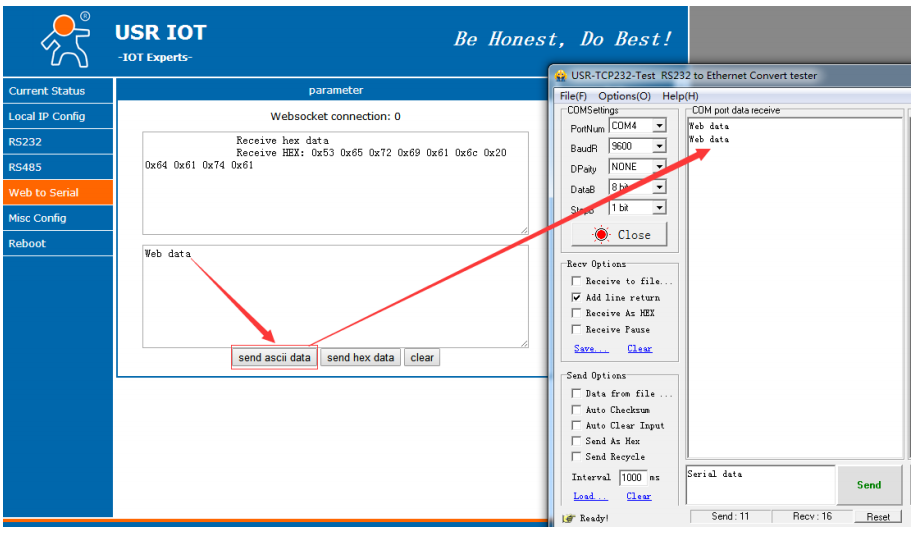Screen dimensions: 915x533
Task: Click the Ready status icon
Action: point(568,518)
